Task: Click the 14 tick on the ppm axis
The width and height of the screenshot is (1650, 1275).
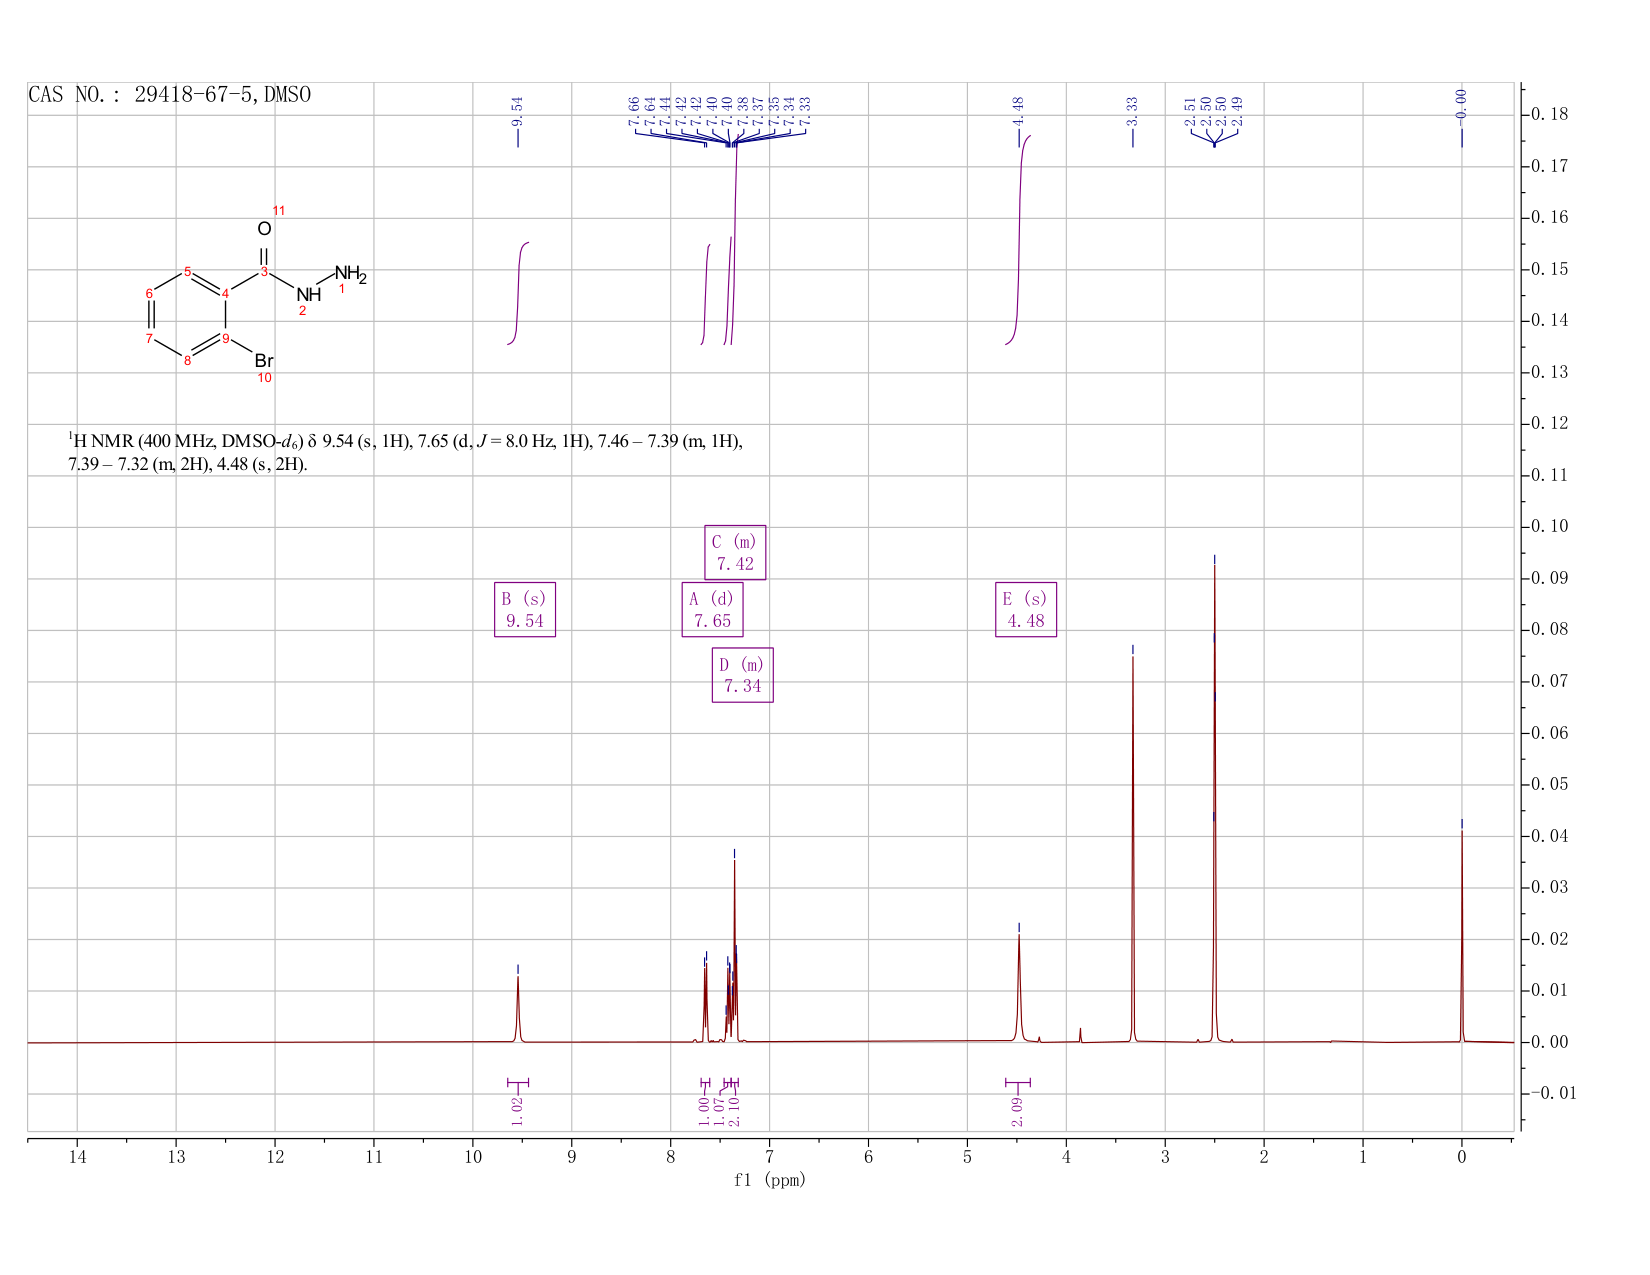Action: pos(77,1157)
